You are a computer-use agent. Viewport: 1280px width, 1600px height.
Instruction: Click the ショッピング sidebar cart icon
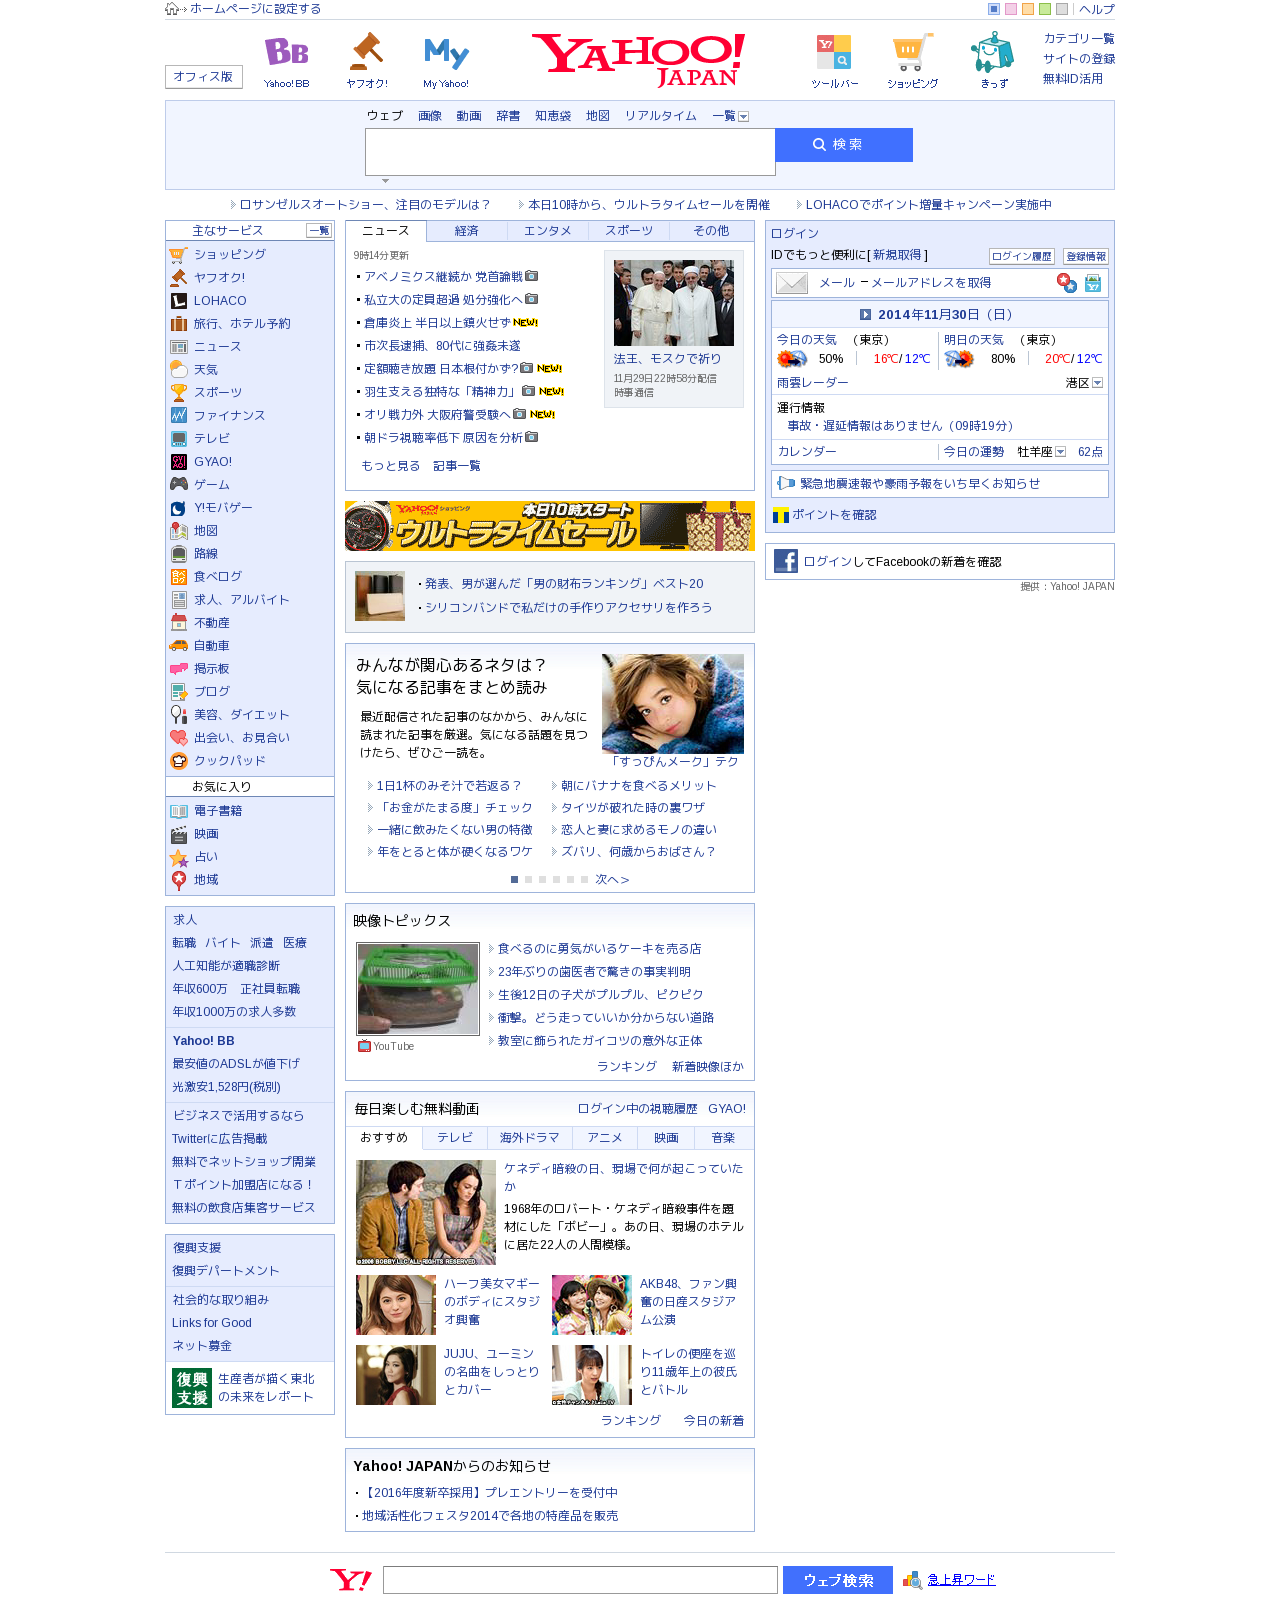pos(179,255)
